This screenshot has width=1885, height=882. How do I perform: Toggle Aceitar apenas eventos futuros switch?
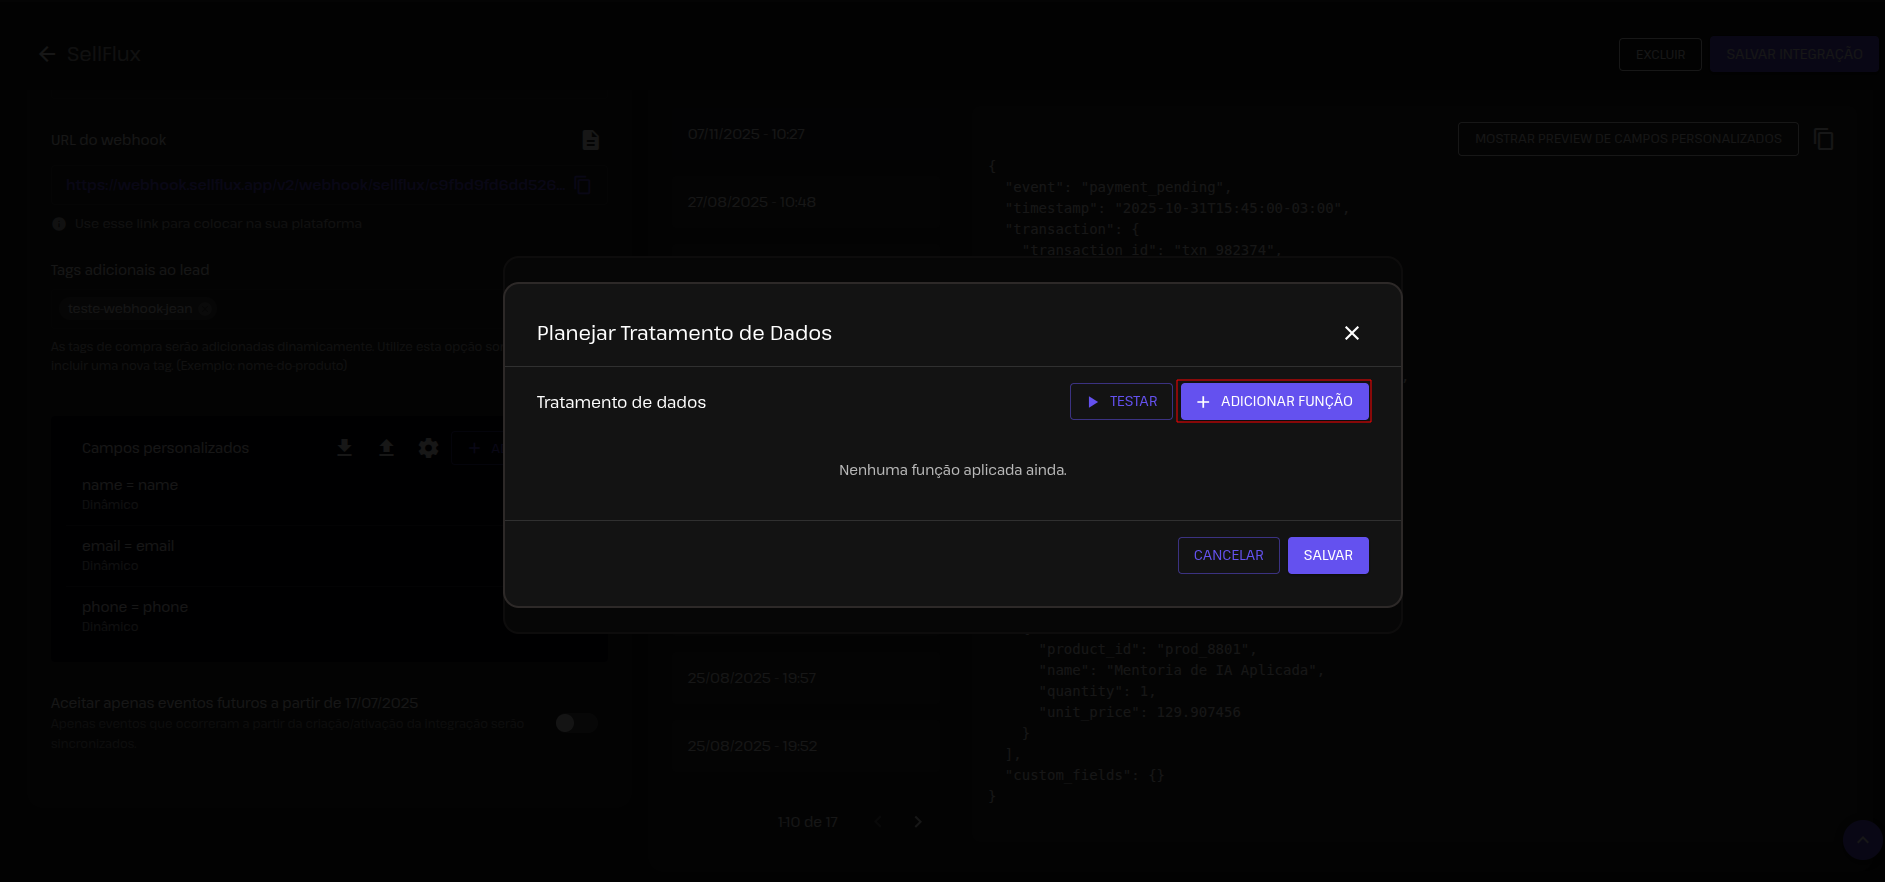[575, 723]
